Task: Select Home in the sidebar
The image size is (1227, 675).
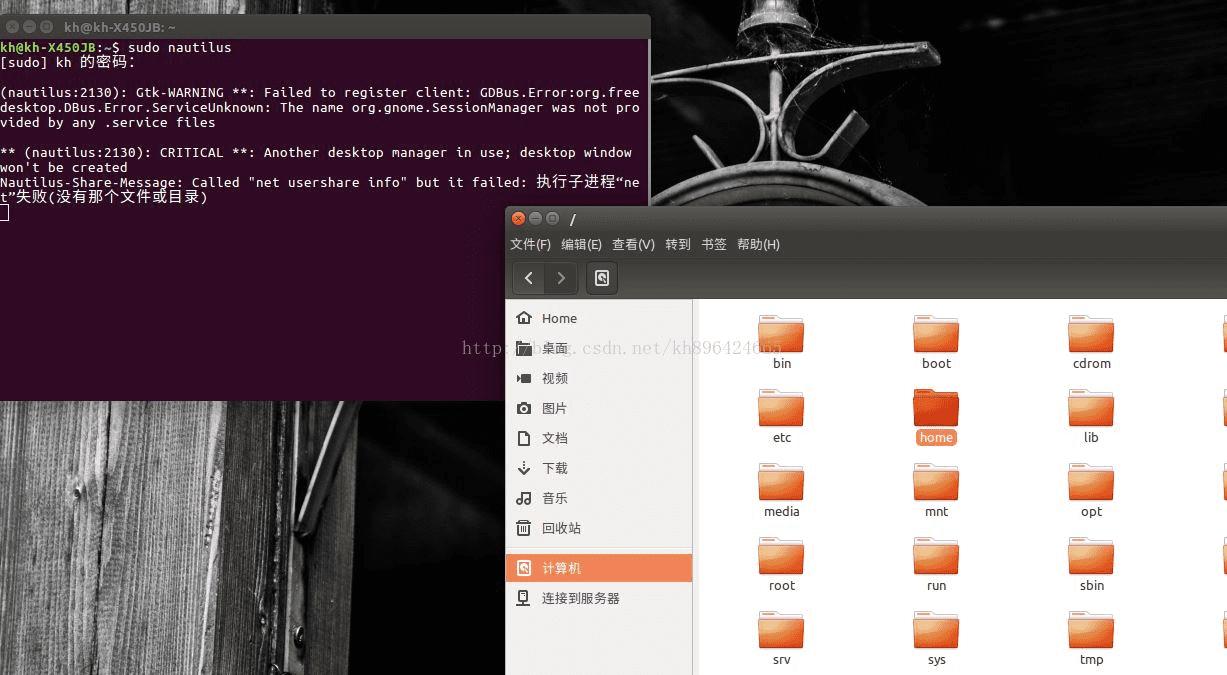Action: (599, 318)
